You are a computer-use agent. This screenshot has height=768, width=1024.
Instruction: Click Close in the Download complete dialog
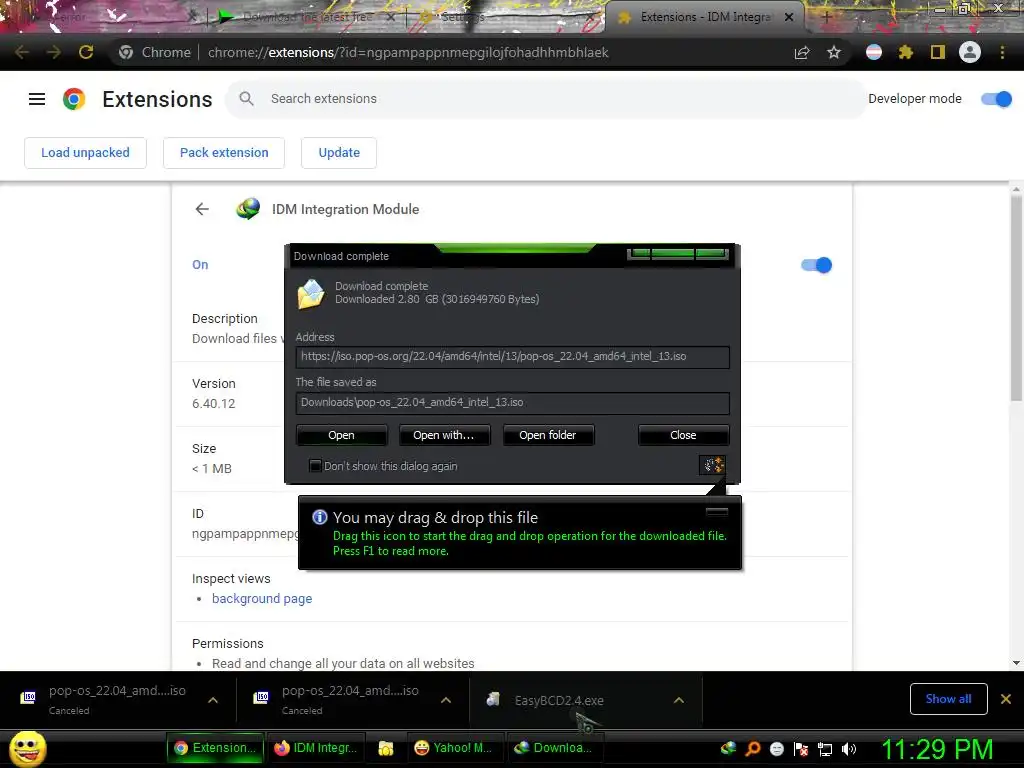(683, 435)
